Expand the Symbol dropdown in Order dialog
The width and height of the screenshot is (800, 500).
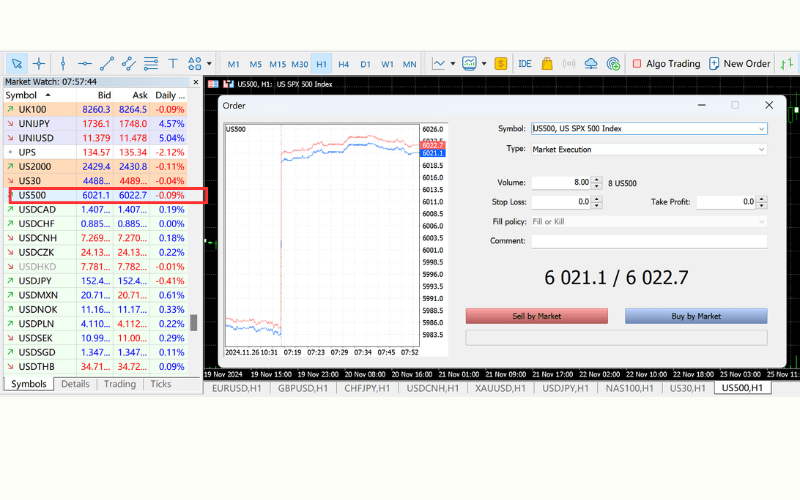[x=761, y=129]
